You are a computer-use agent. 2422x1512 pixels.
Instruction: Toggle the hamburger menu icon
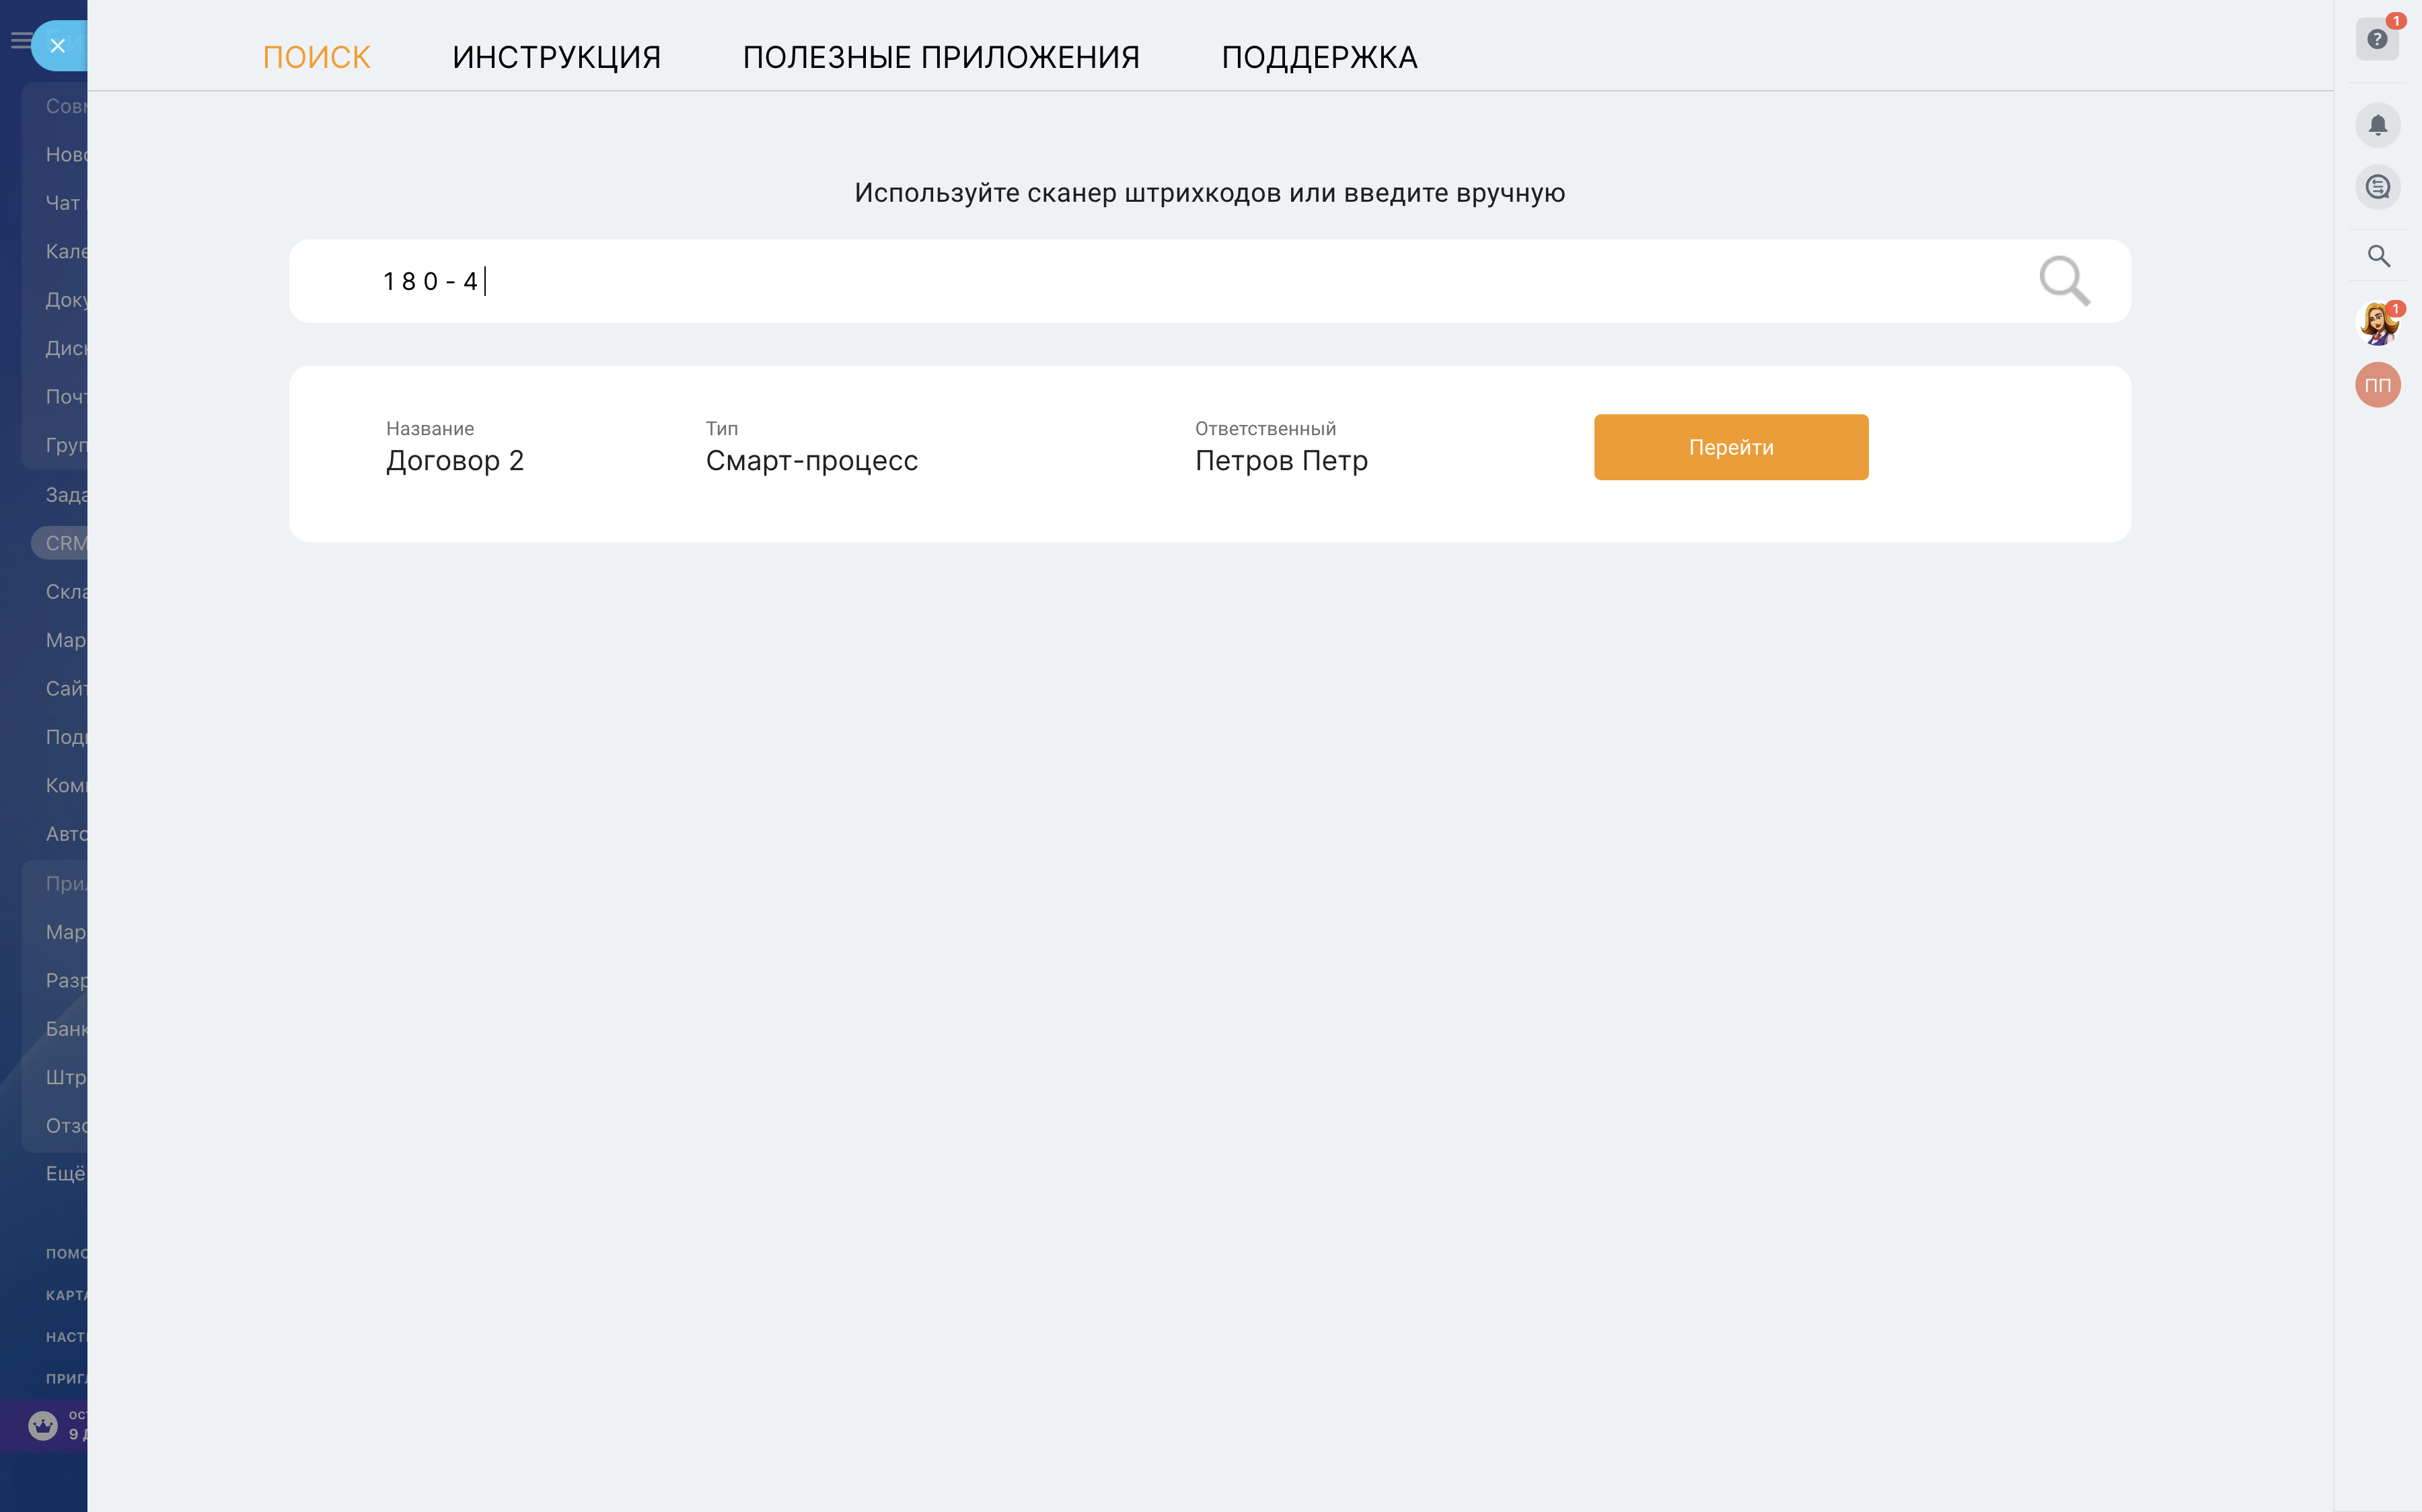tap(19, 41)
